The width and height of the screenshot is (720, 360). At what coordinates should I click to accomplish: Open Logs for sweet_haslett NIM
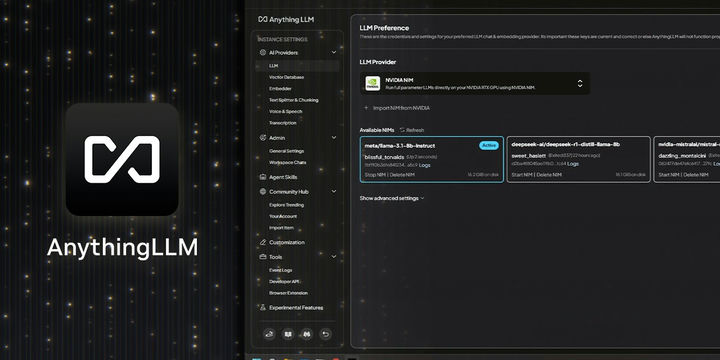573,164
